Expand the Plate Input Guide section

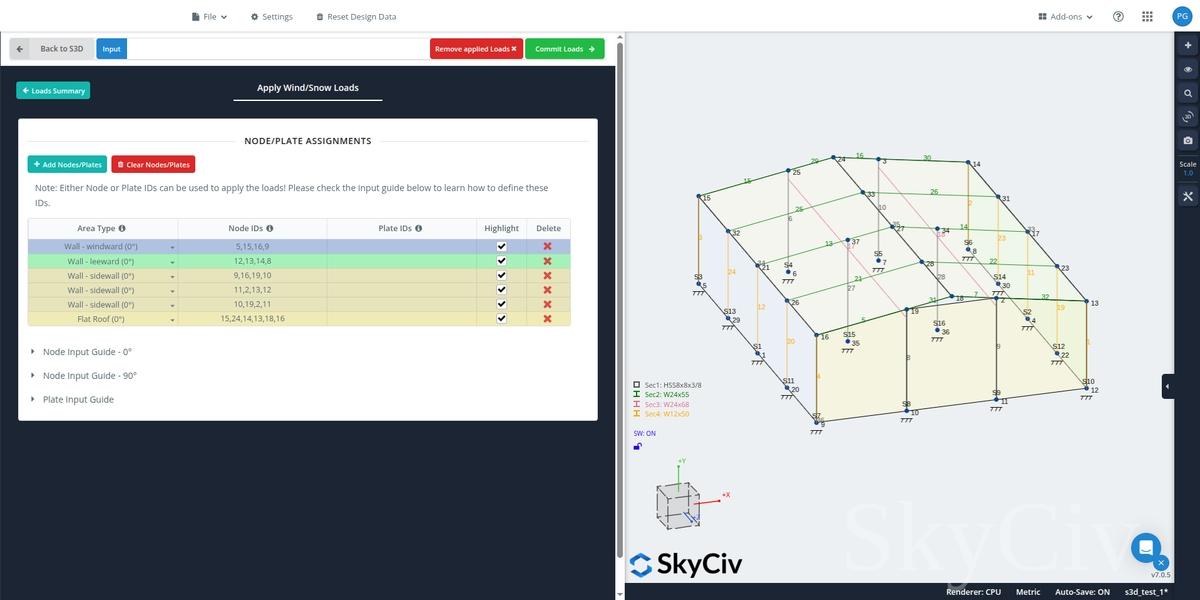pyautogui.click(x=78, y=398)
